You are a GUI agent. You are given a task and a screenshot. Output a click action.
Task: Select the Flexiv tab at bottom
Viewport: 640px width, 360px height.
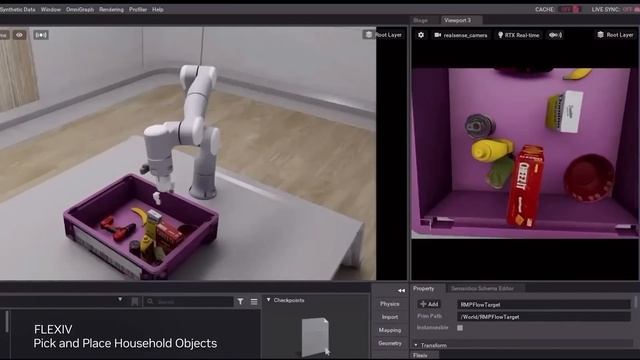(420, 356)
